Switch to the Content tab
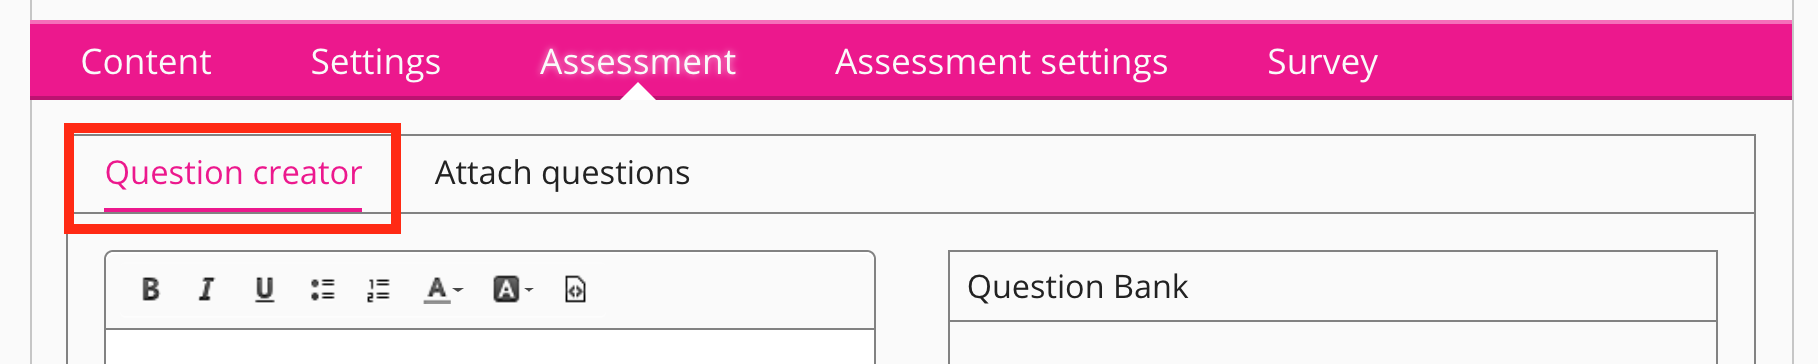This screenshot has width=1818, height=364. 146,62
